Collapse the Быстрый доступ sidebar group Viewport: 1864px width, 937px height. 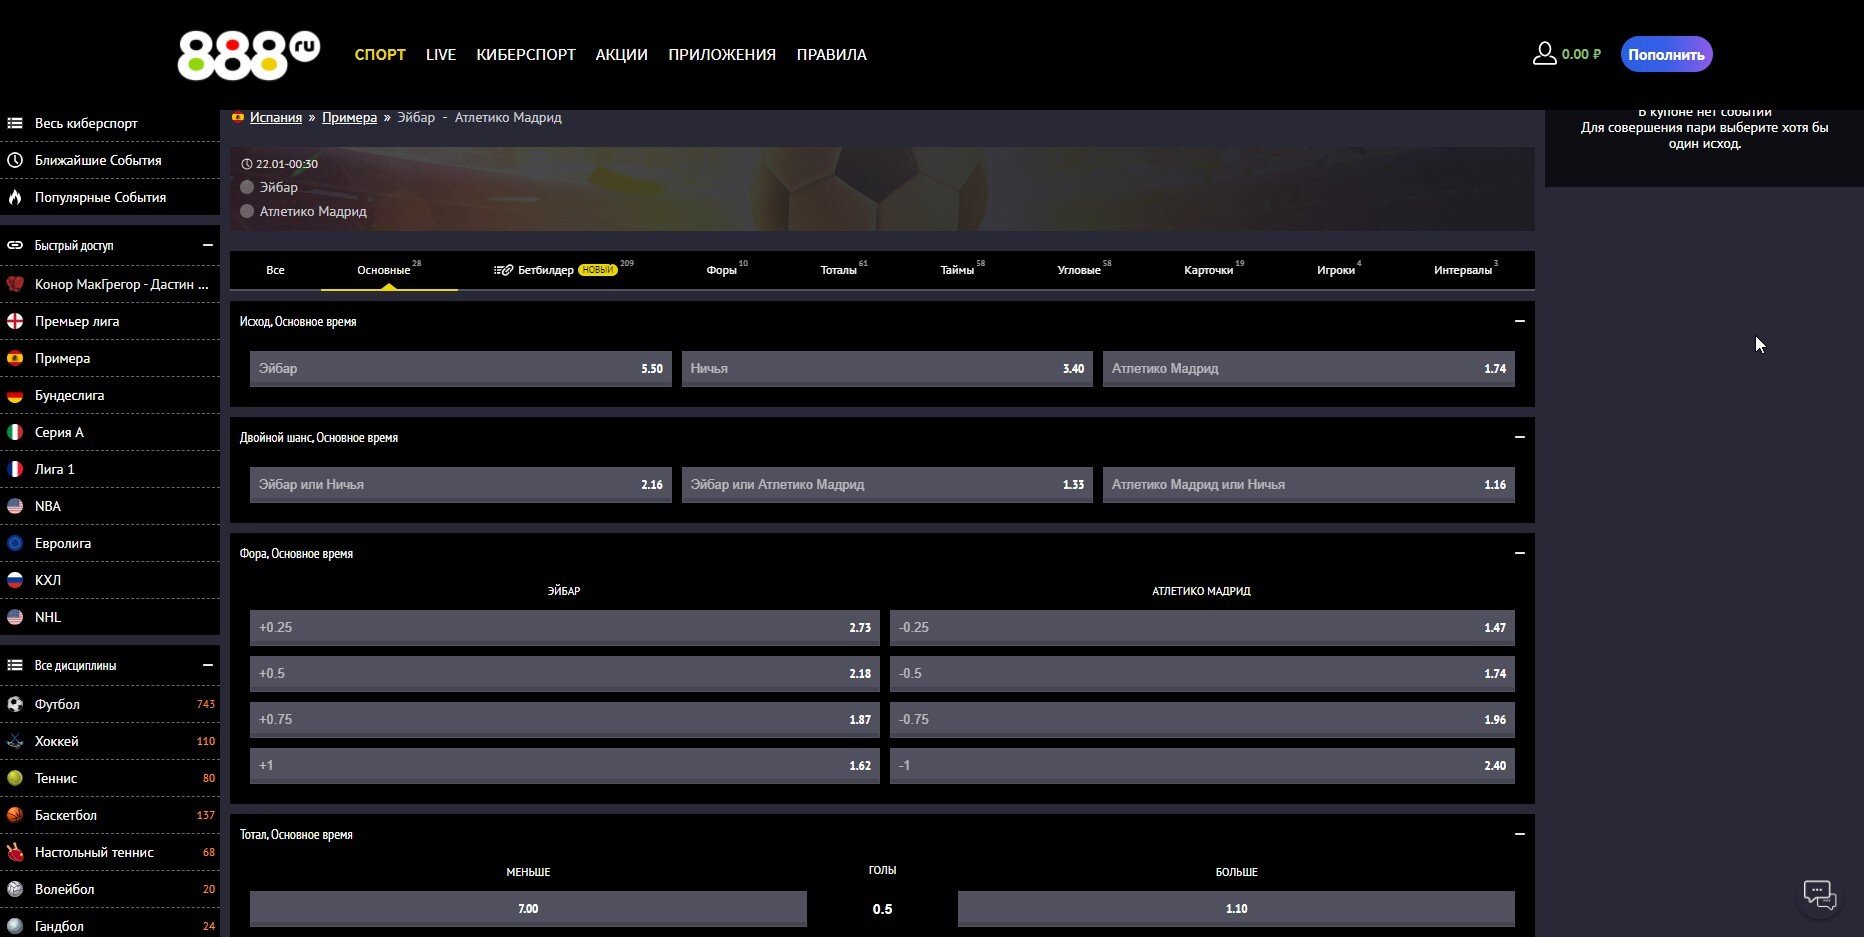coord(208,245)
